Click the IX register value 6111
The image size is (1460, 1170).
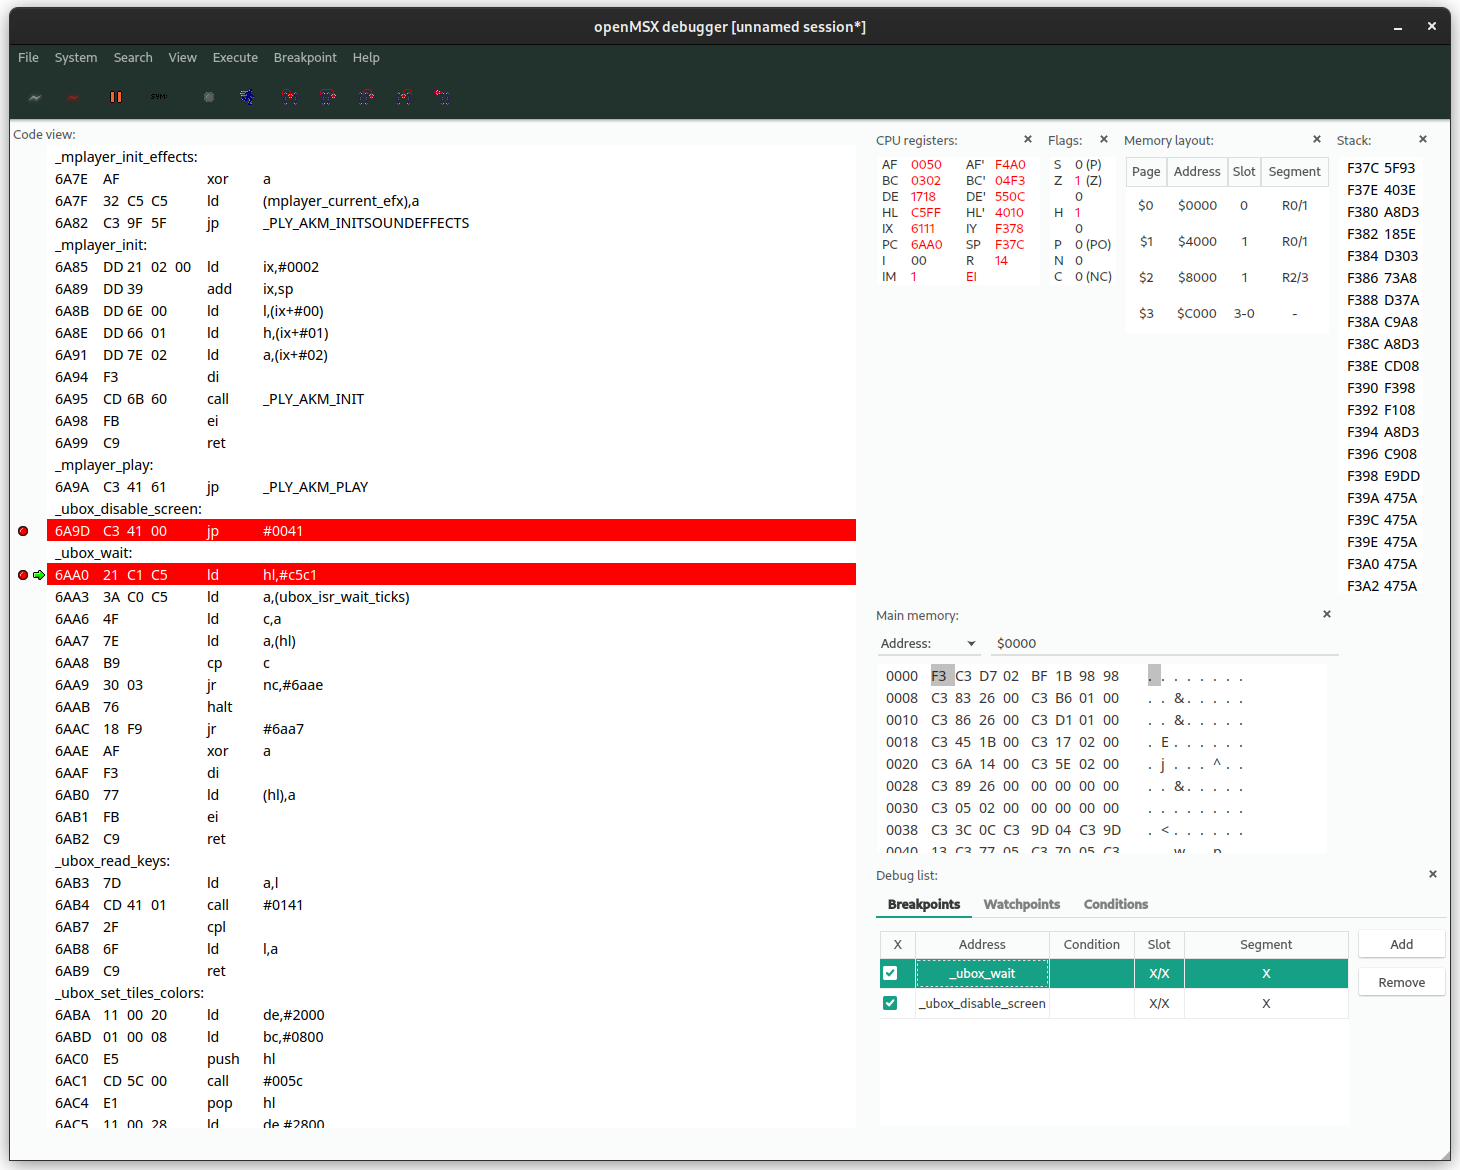click(923, 229)
